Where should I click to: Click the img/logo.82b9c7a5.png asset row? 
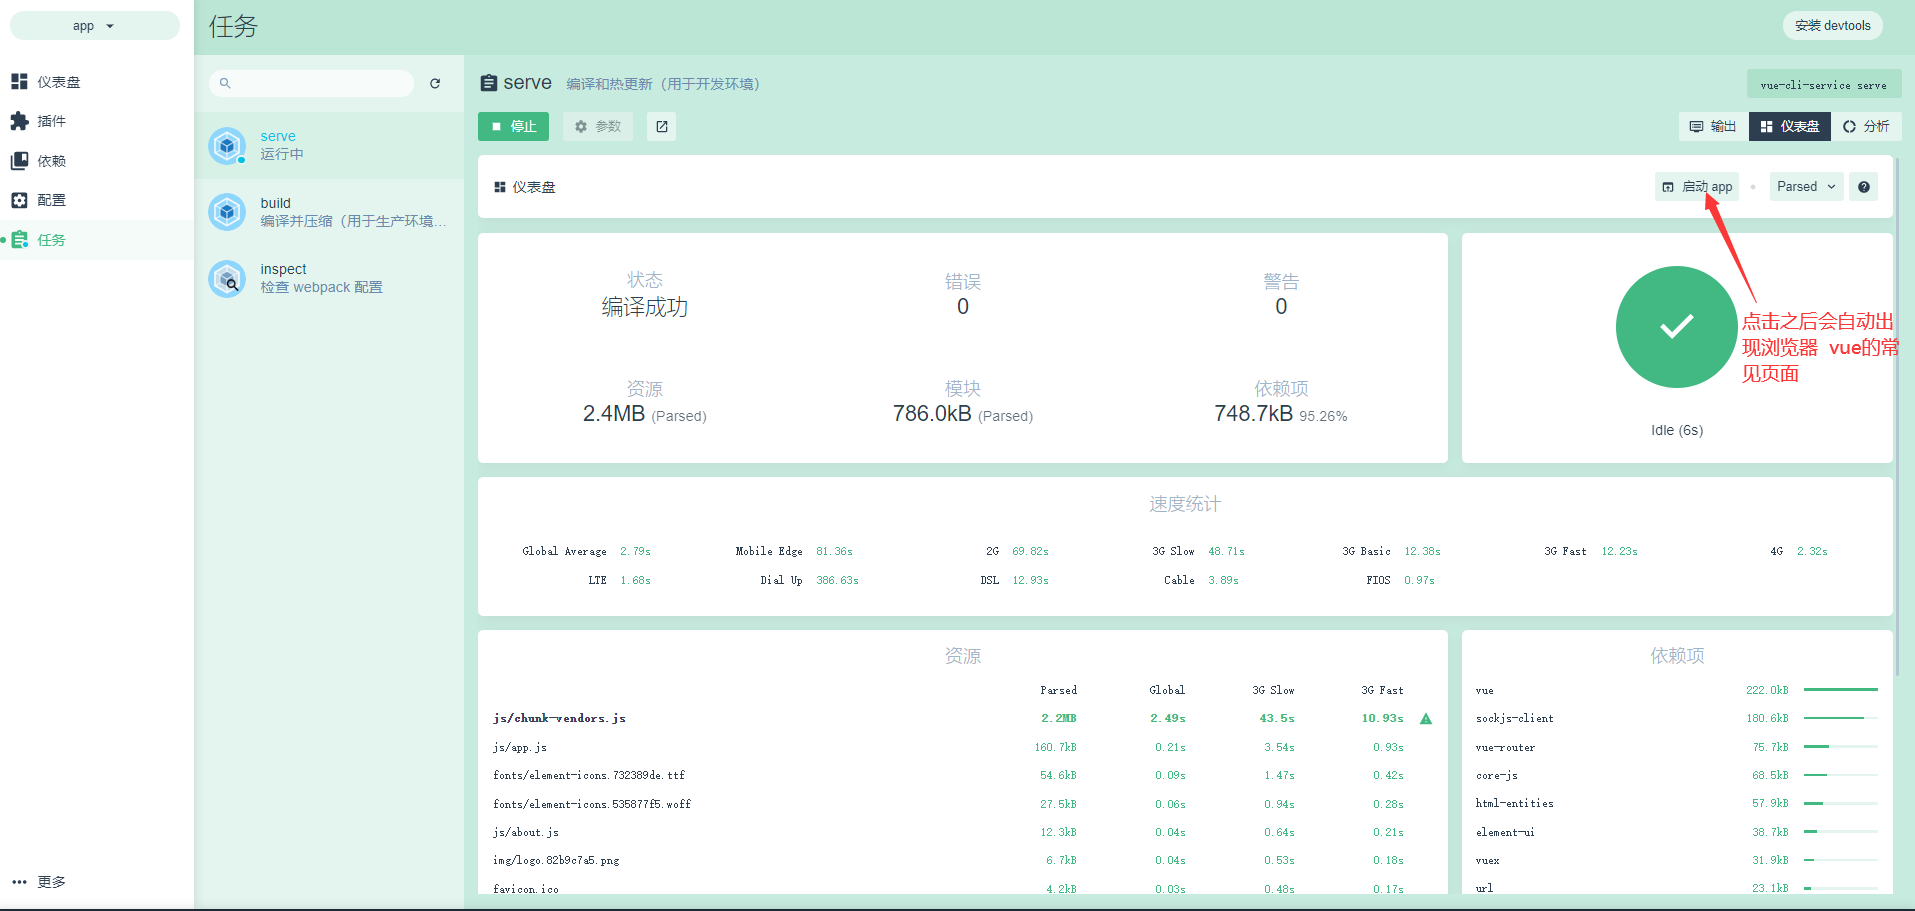tap(963, 860)
